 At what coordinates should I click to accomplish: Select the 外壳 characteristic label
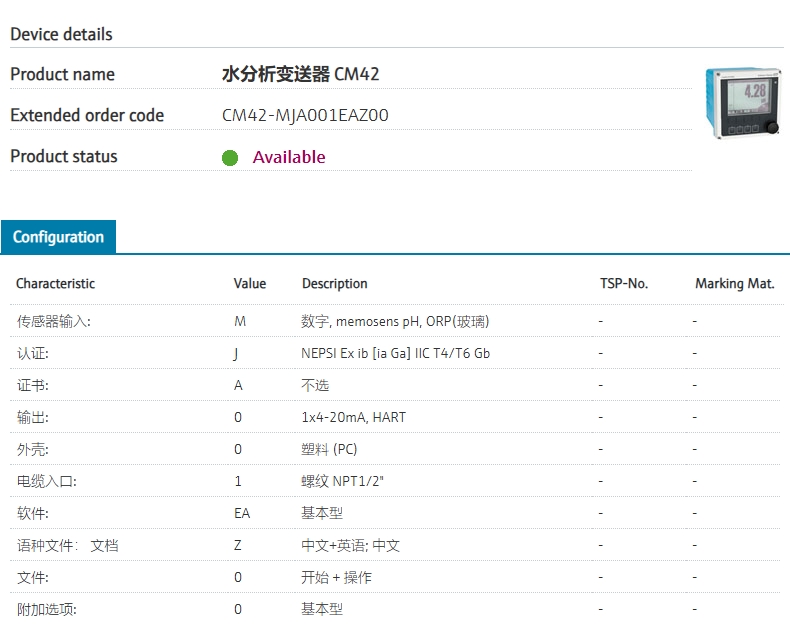point(33,449)
